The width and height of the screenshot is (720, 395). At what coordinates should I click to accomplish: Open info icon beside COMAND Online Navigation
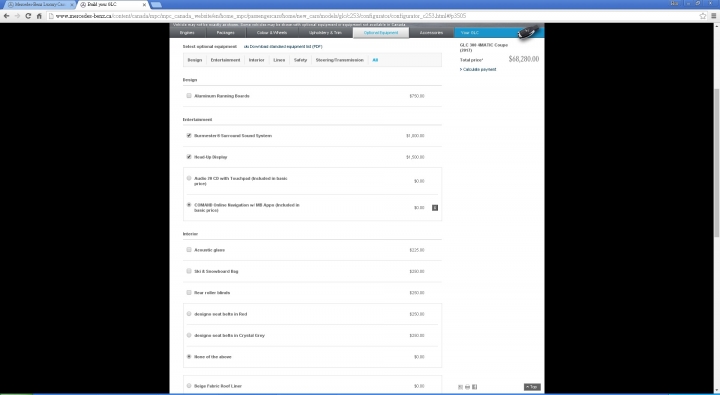435,208
